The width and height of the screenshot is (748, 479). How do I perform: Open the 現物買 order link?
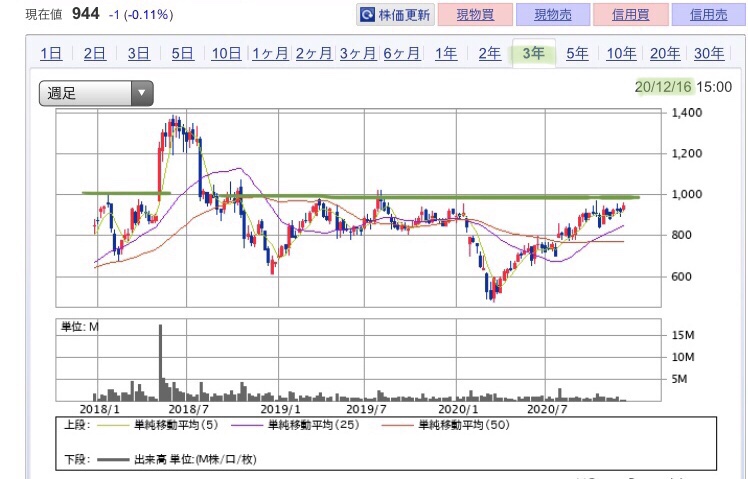coord(475,15)
